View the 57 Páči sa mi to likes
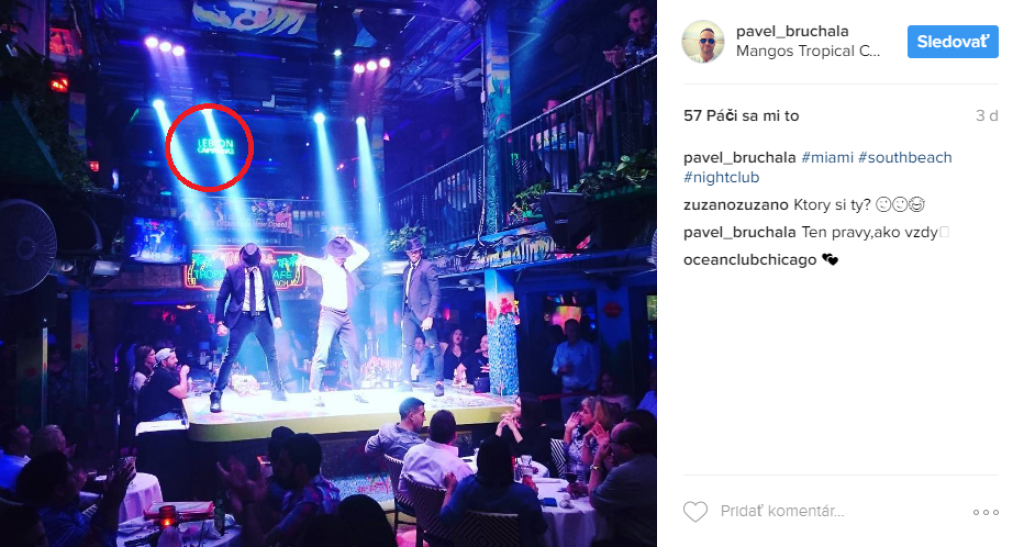The image size is (1024, 547). click(x=741, y=116)
